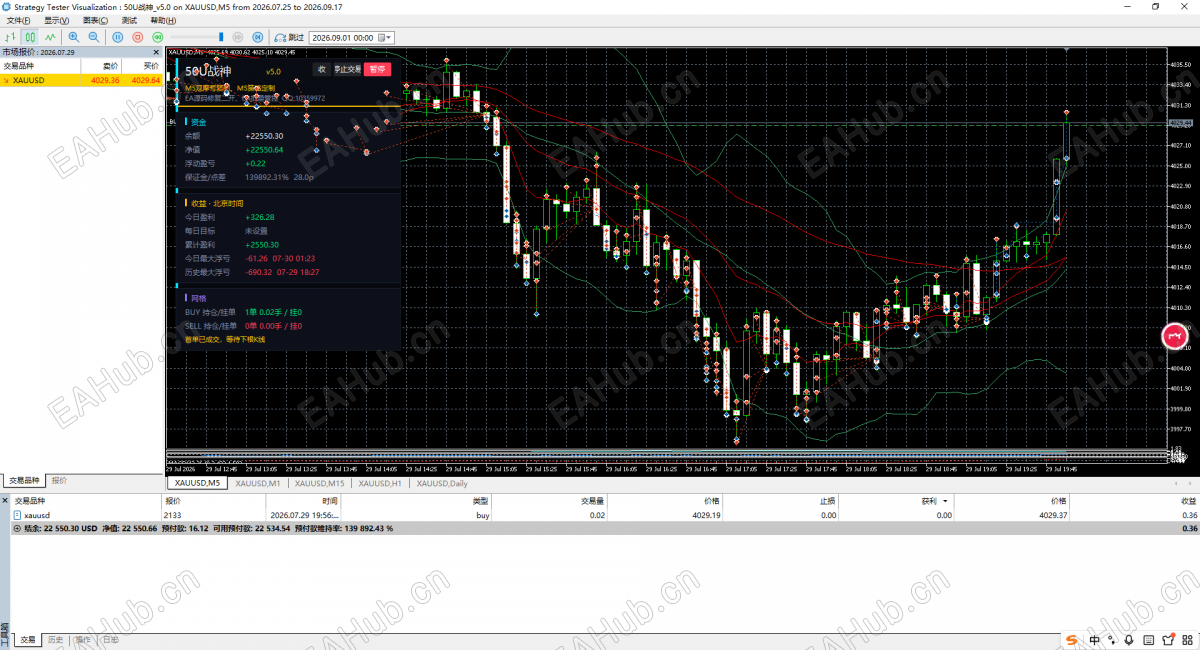
Task: Click the 跳过 skip-to-date button
Action: pyautogui.click(x=289, y=37)
